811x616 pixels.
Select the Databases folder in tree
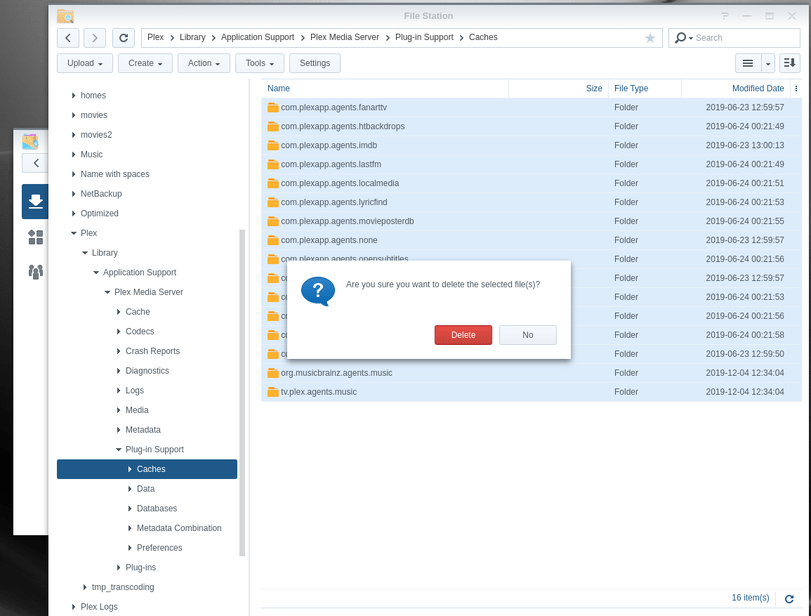pos(157,508)
